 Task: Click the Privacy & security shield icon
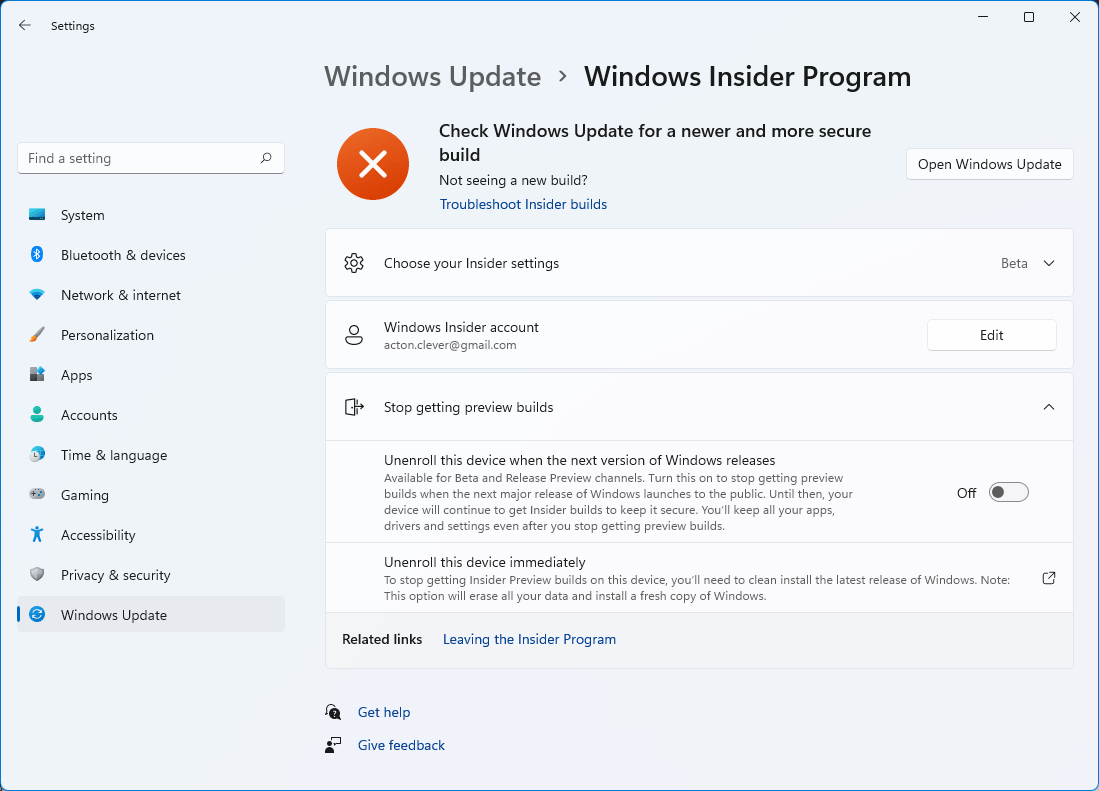(37, 575)
